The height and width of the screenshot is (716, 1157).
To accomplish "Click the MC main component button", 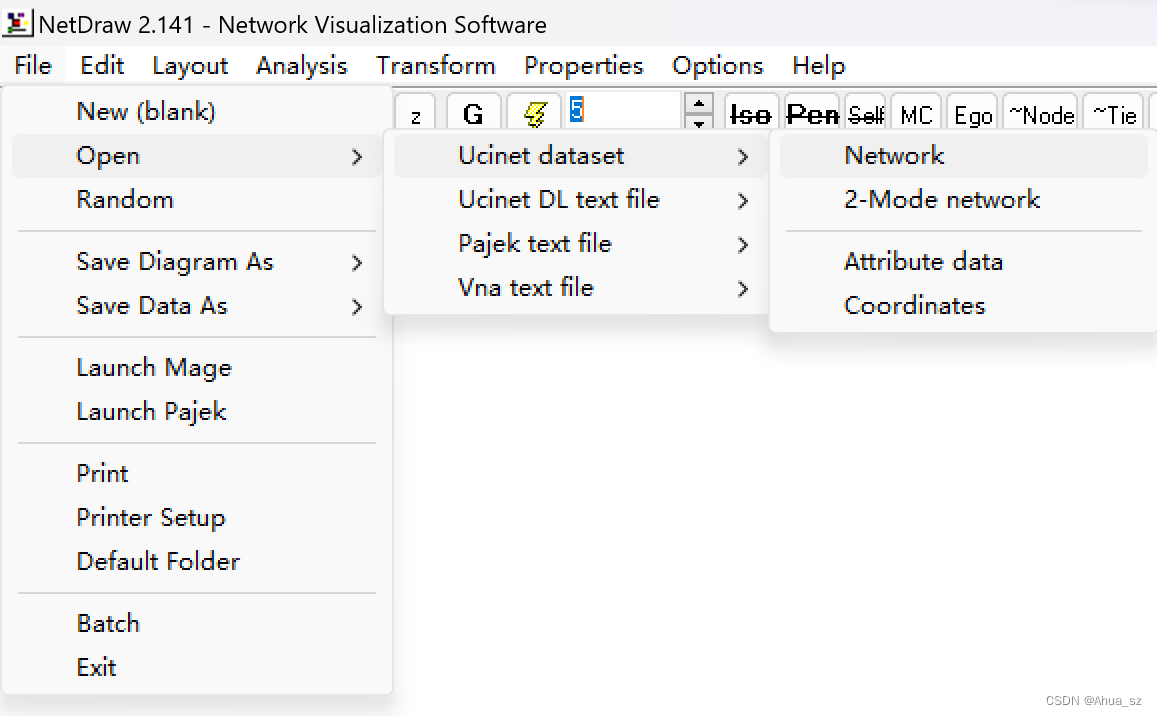I will tap(916, 114).
